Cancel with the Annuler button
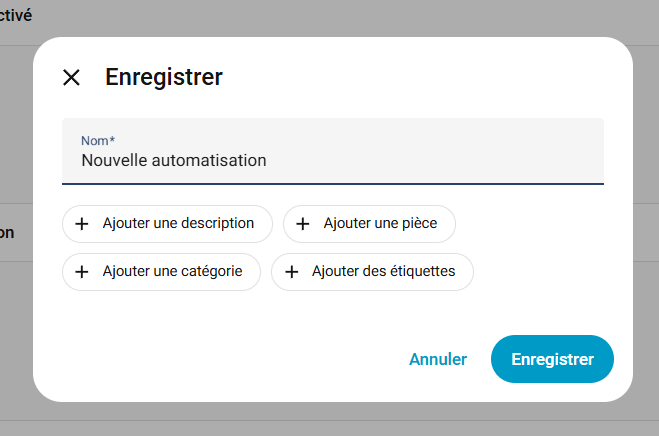659x436 pixels. pyautogui.click(x=438, y=359)
